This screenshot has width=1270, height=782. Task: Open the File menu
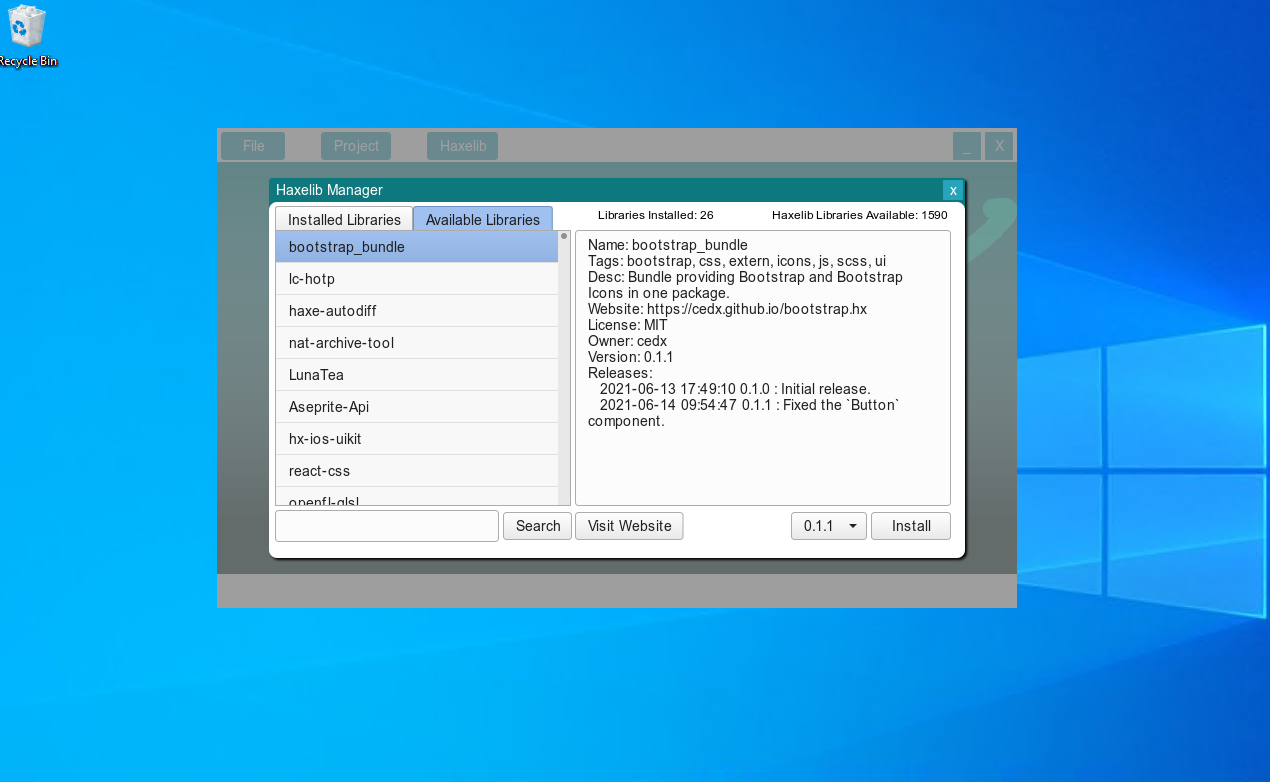pyautogui.click(x=253, y=146)
